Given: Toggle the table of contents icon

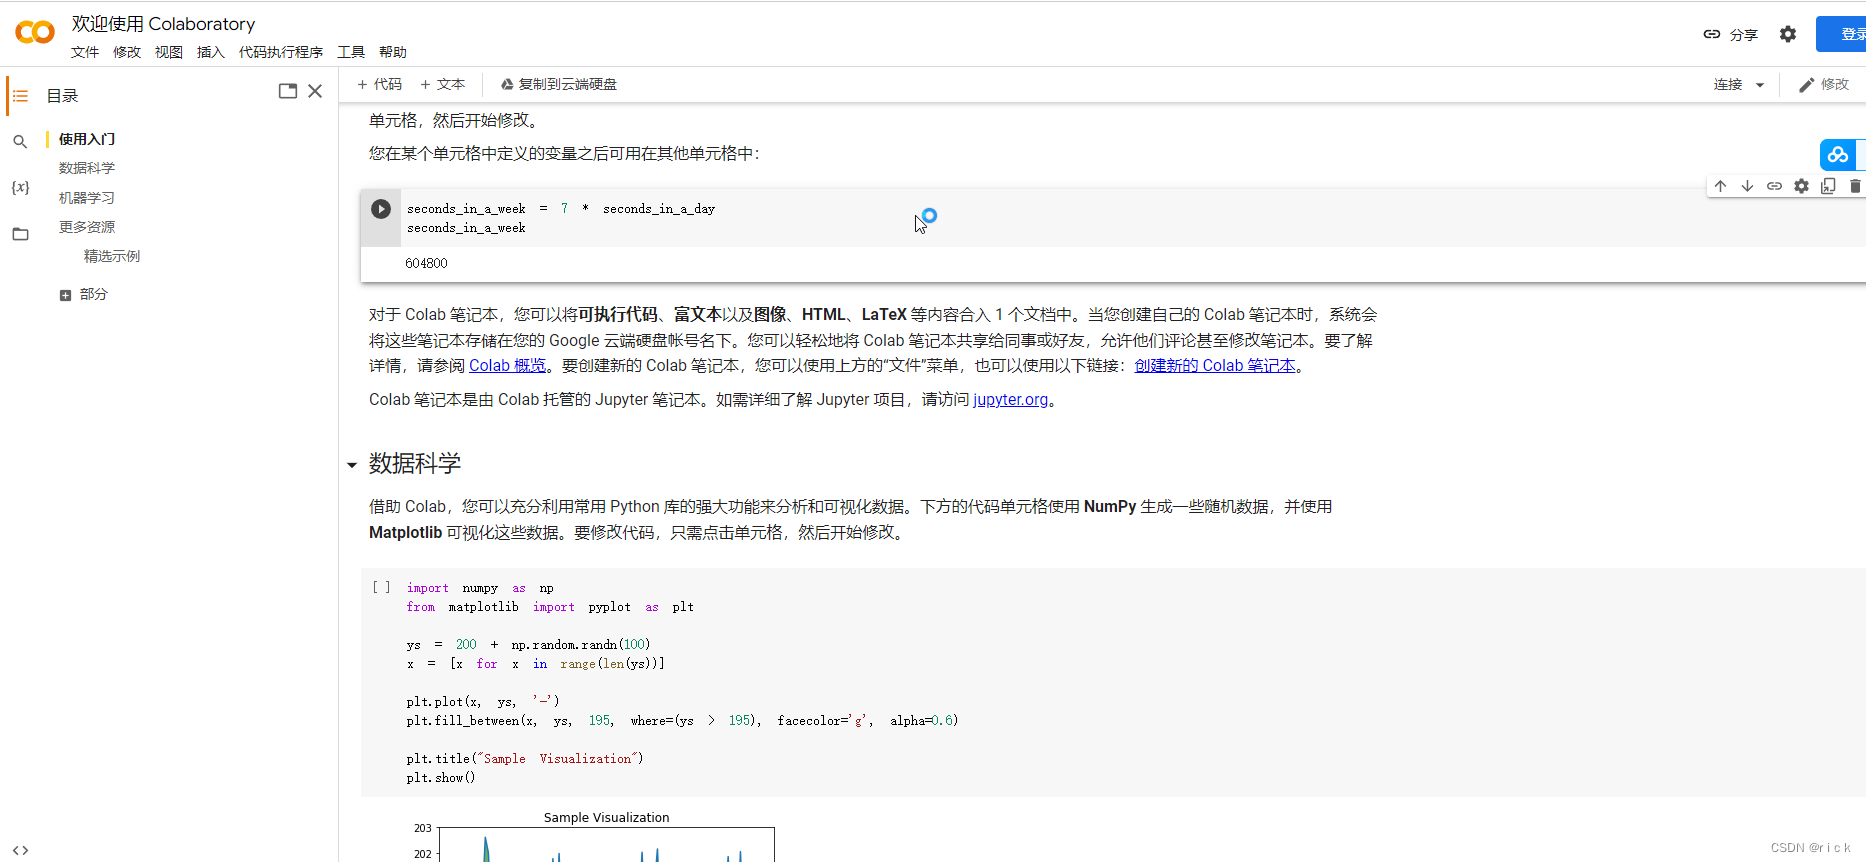Looking at the screenshot, I should point(20,96).
